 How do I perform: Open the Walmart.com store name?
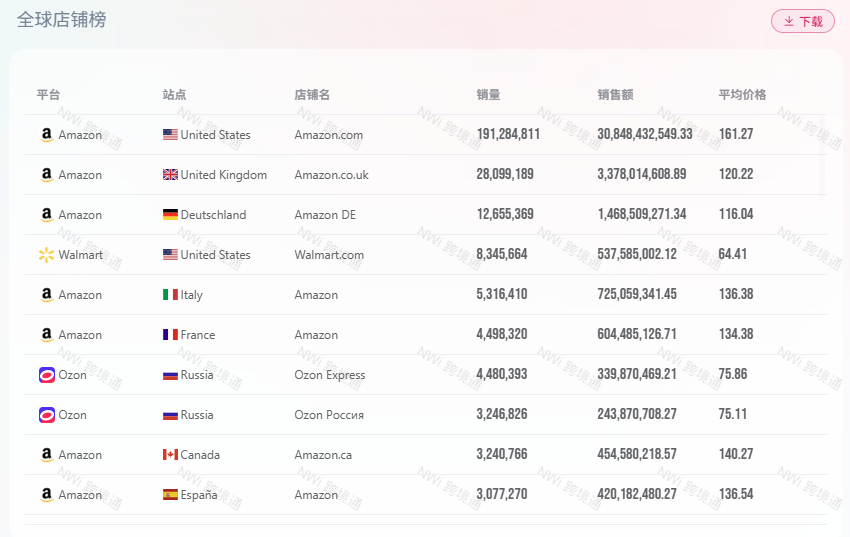(x=329, y=255)
